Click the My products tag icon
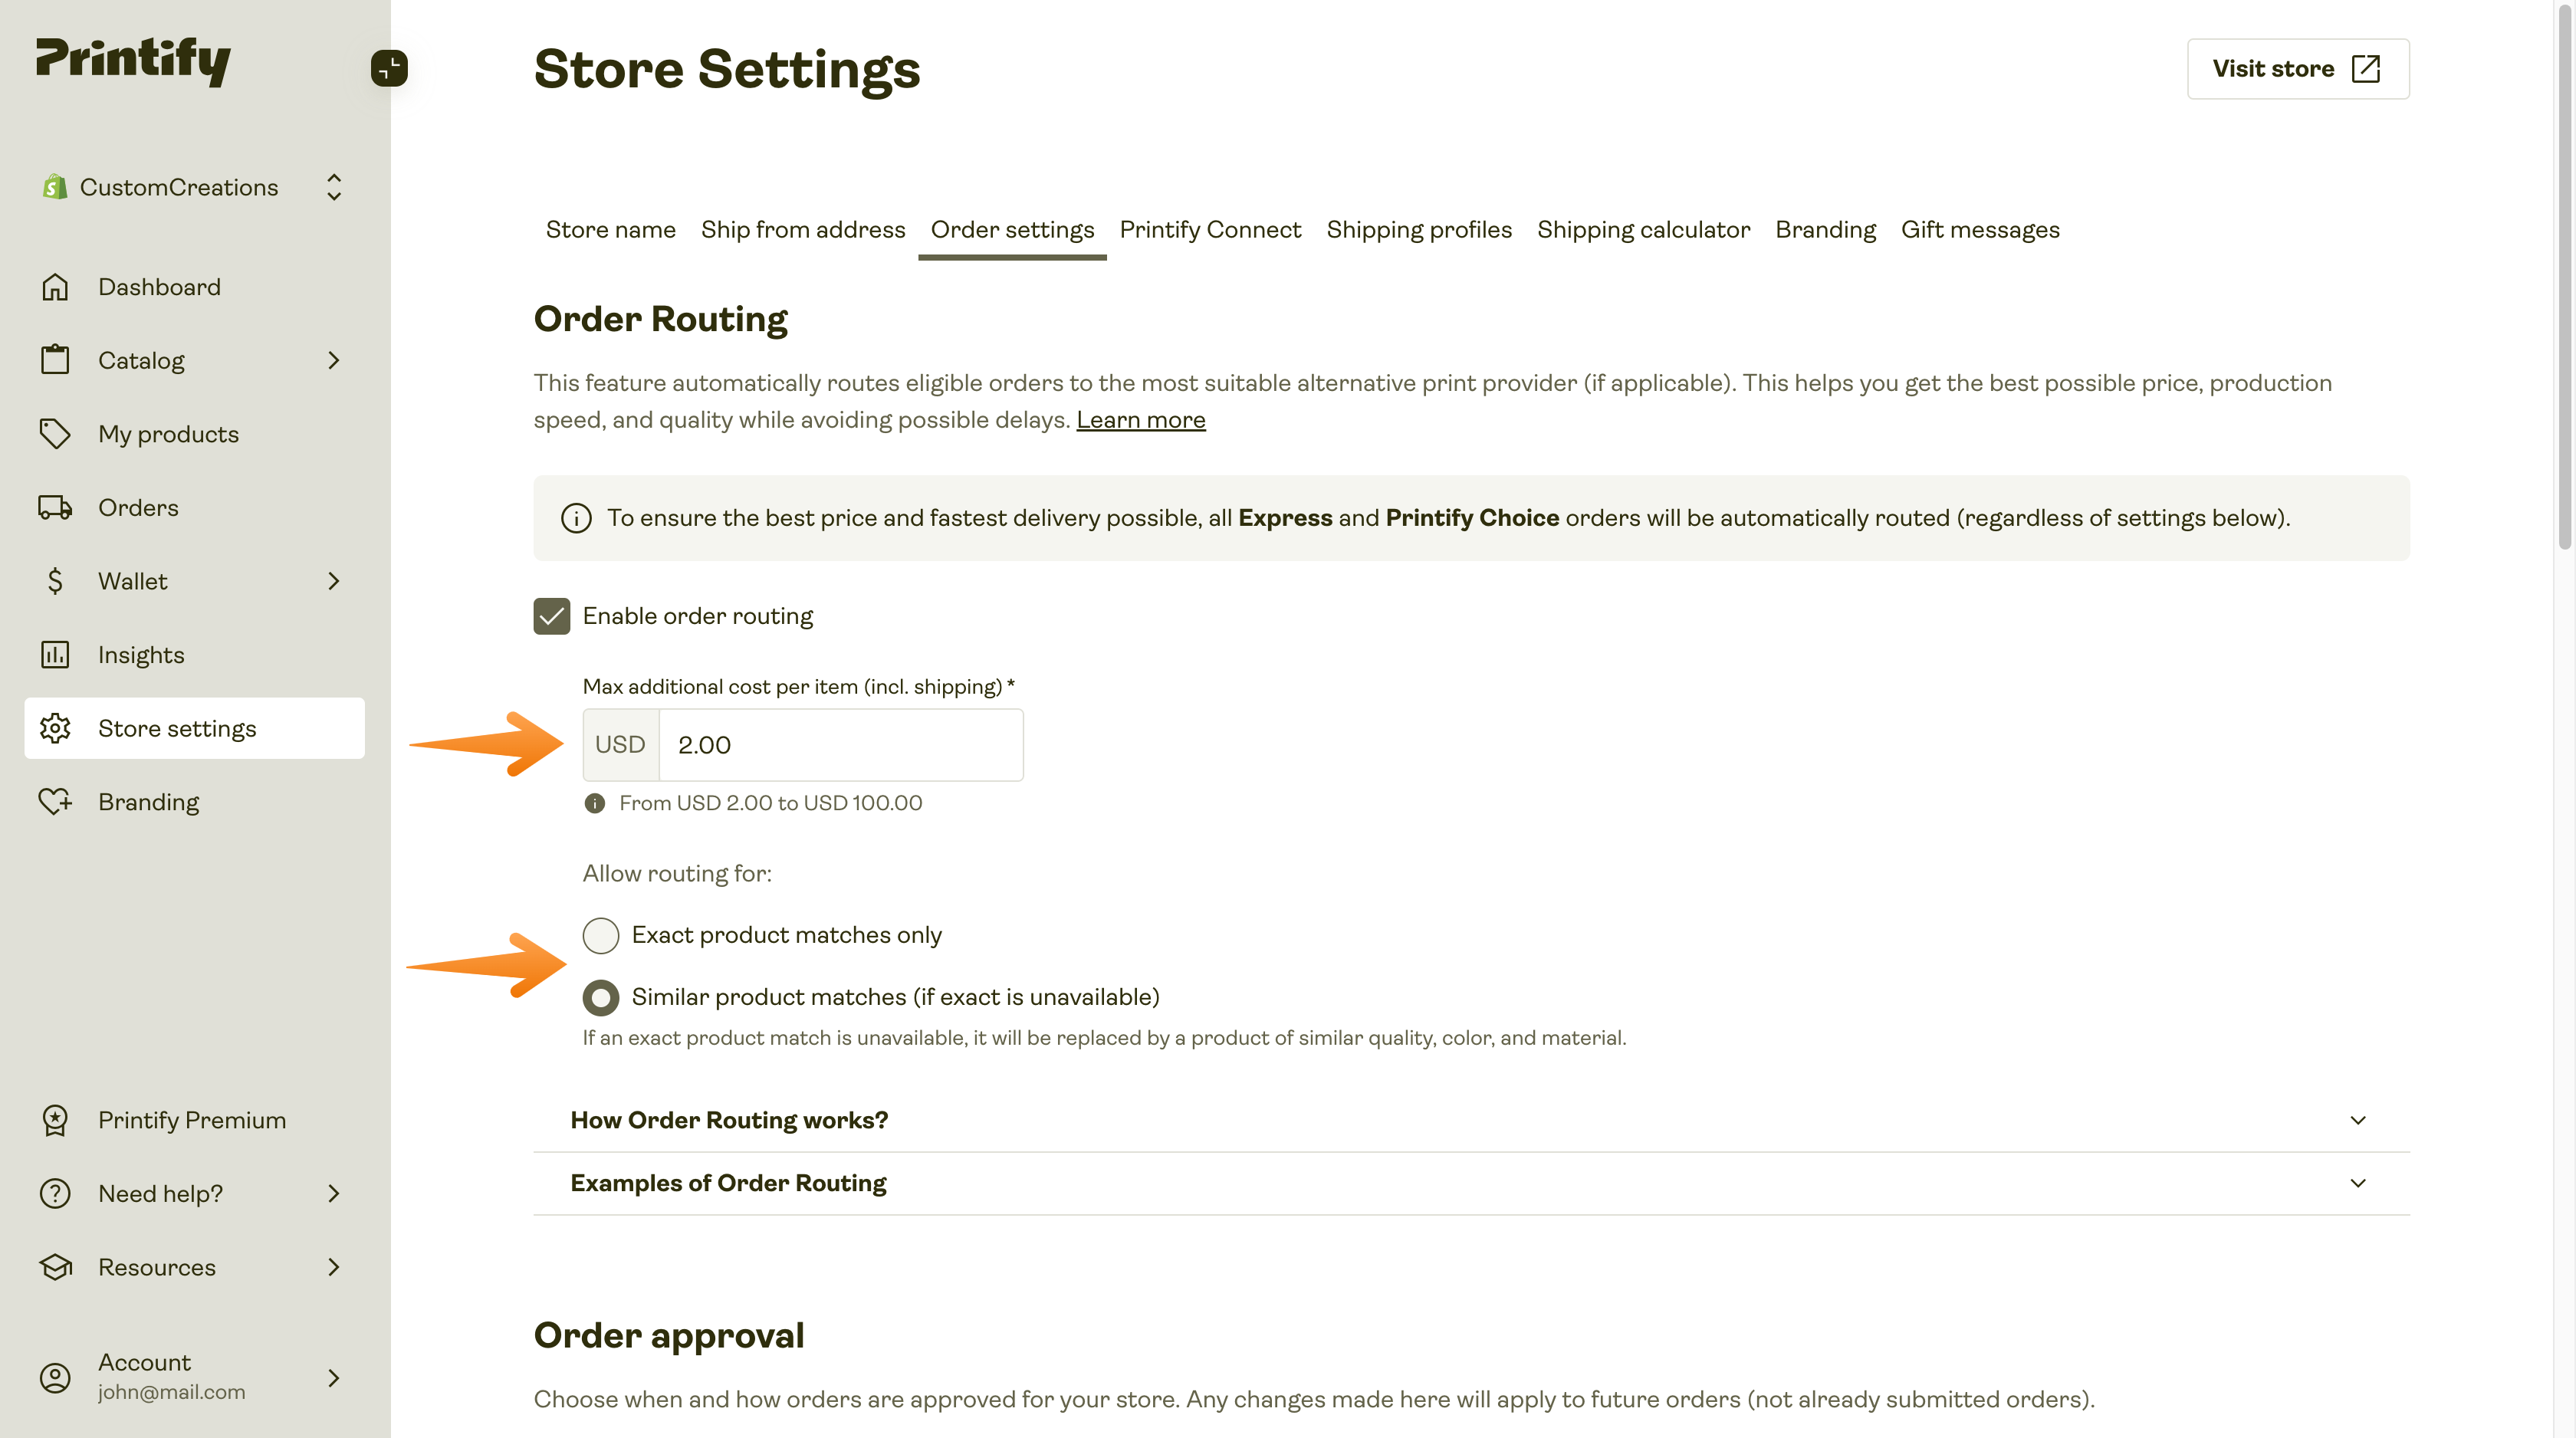The image size is (2576, 1438). (55, 434)
